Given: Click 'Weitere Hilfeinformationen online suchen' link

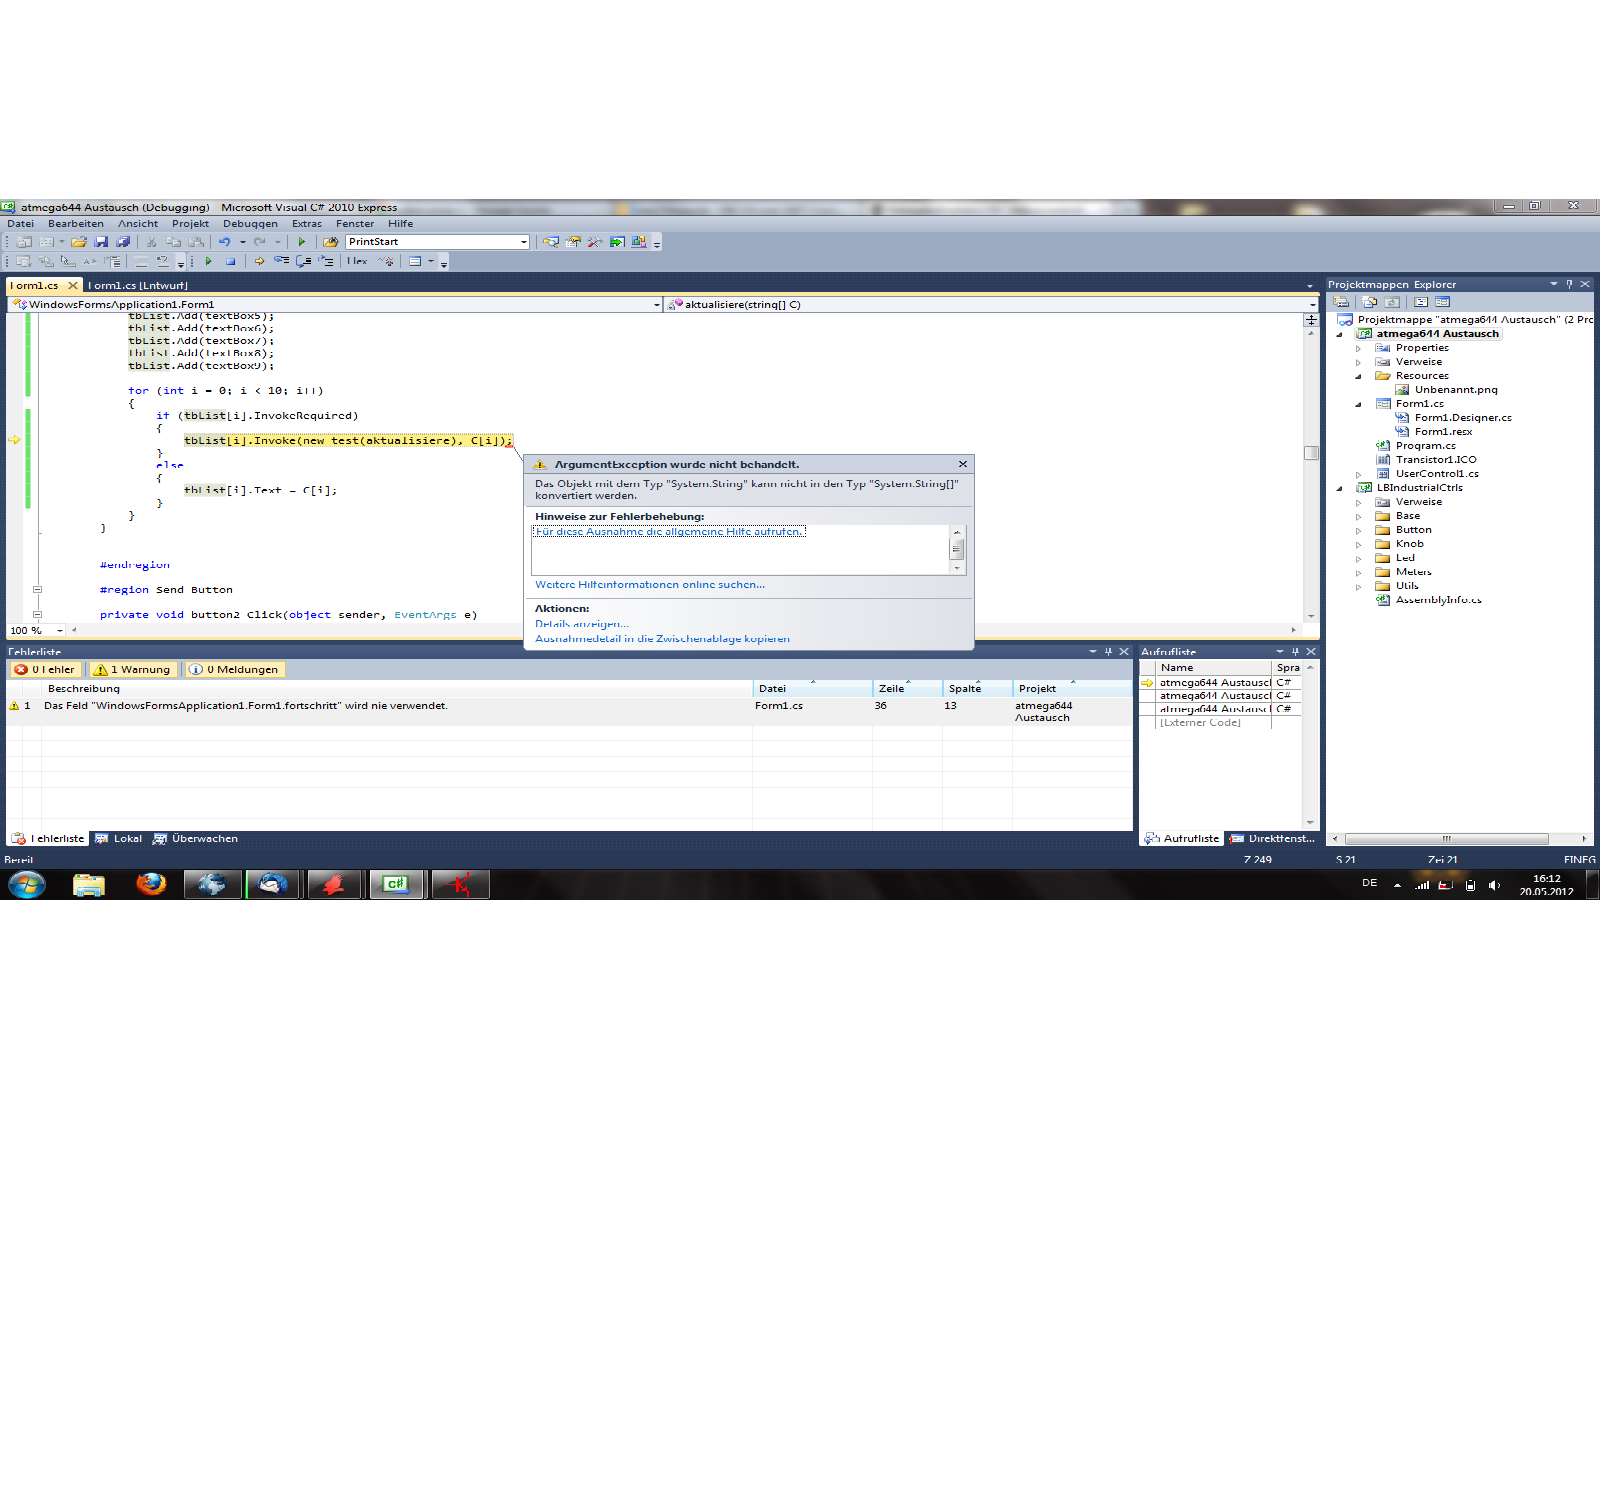Looking at the screenshot, I should [x=650, y=585].
